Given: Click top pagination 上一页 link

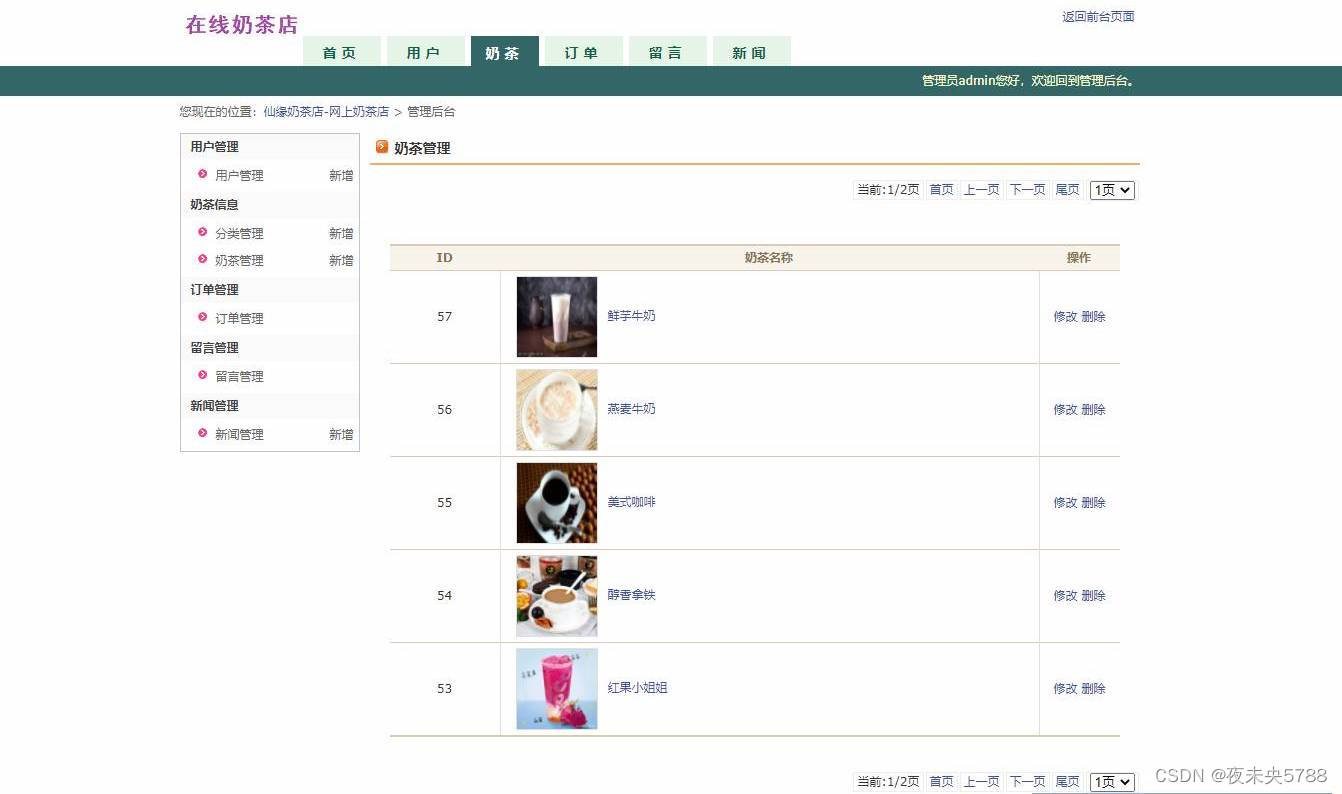Looking at the screenshot, I should 981,189.
